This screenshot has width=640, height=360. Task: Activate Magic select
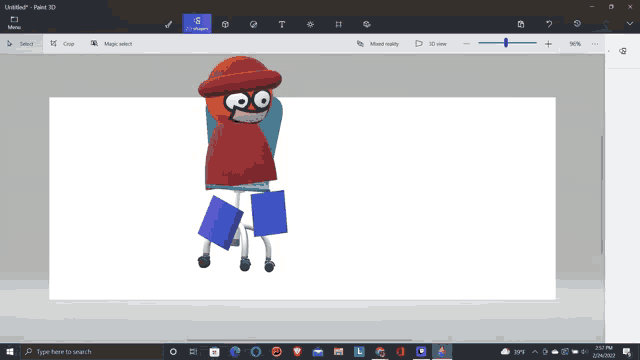point(111,44)
